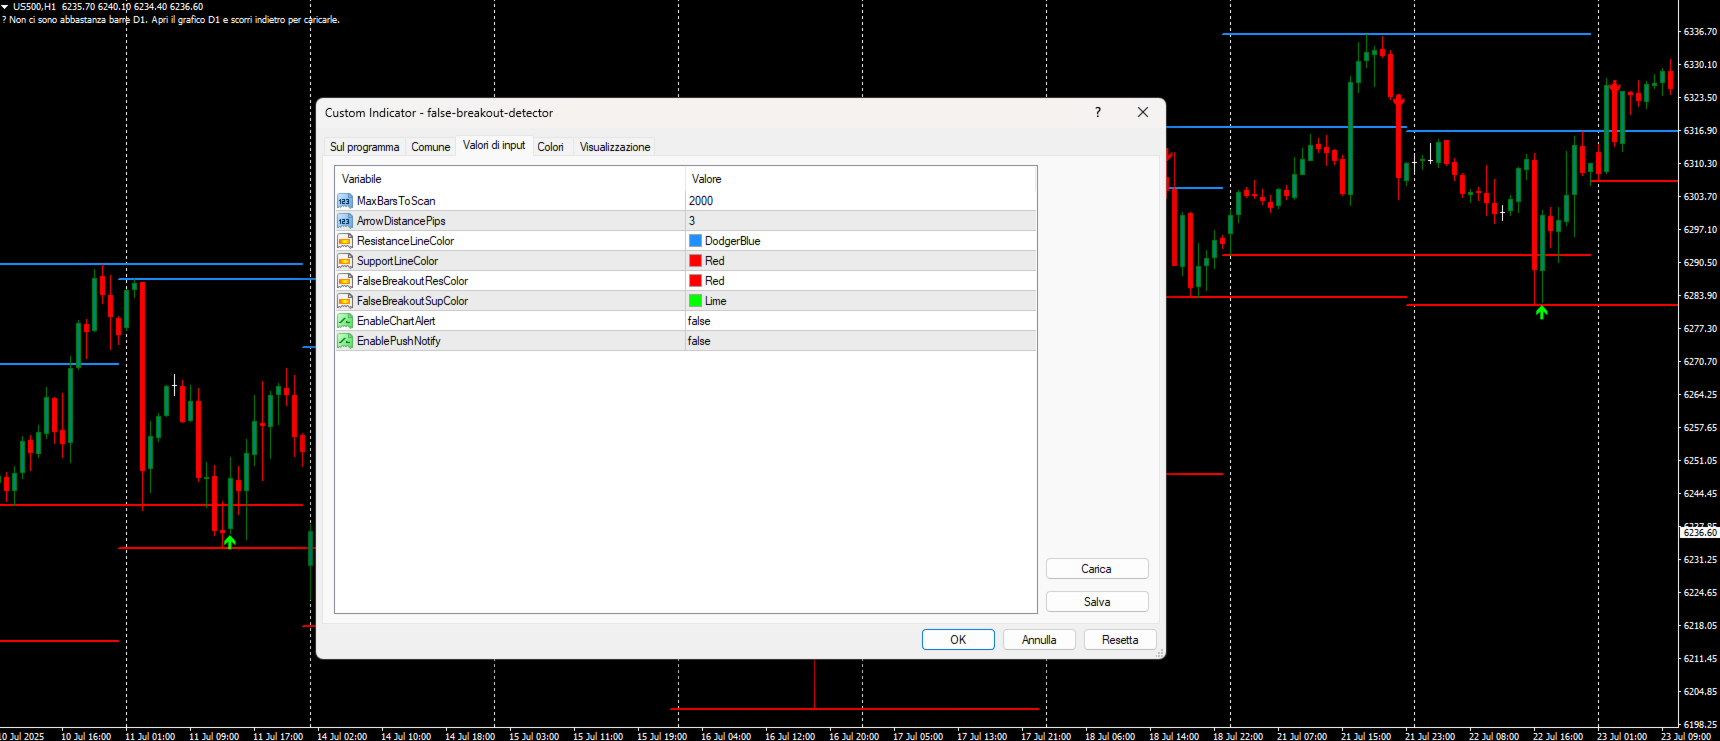Viewport: 1720px width, 741px height.
Task: Click the EnableChartAlert false value
Action: [699, 321]
